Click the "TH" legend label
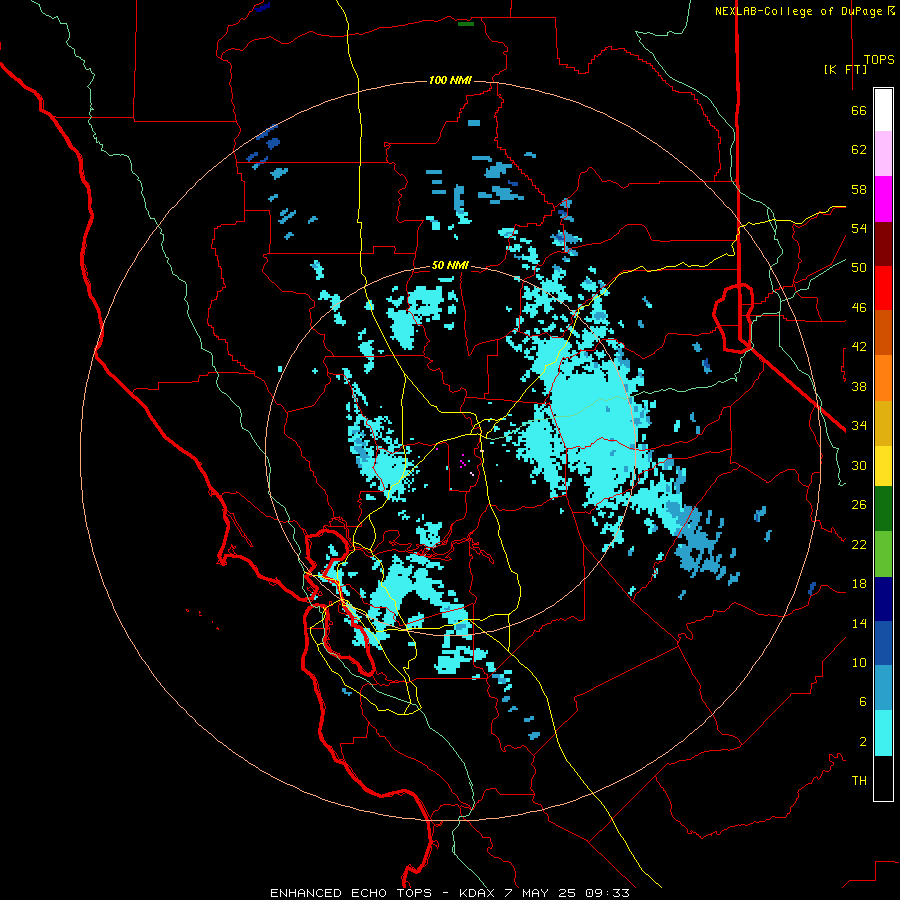This screenshot has height=900, width=900. tap(859, 781)
